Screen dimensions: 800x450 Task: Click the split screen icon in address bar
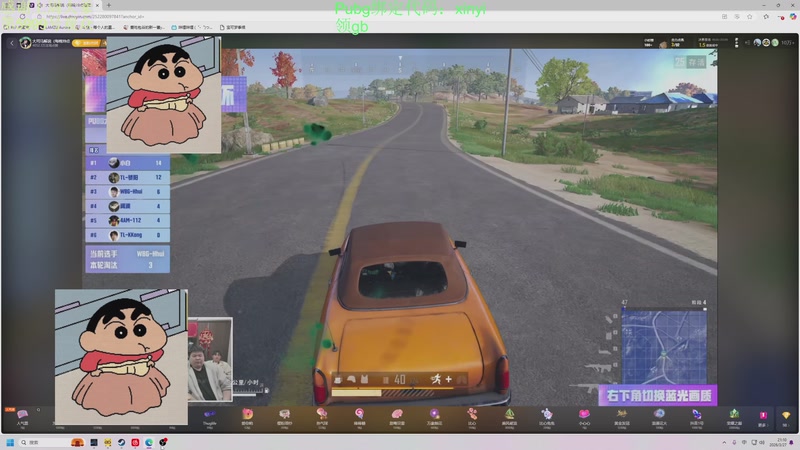724,16
